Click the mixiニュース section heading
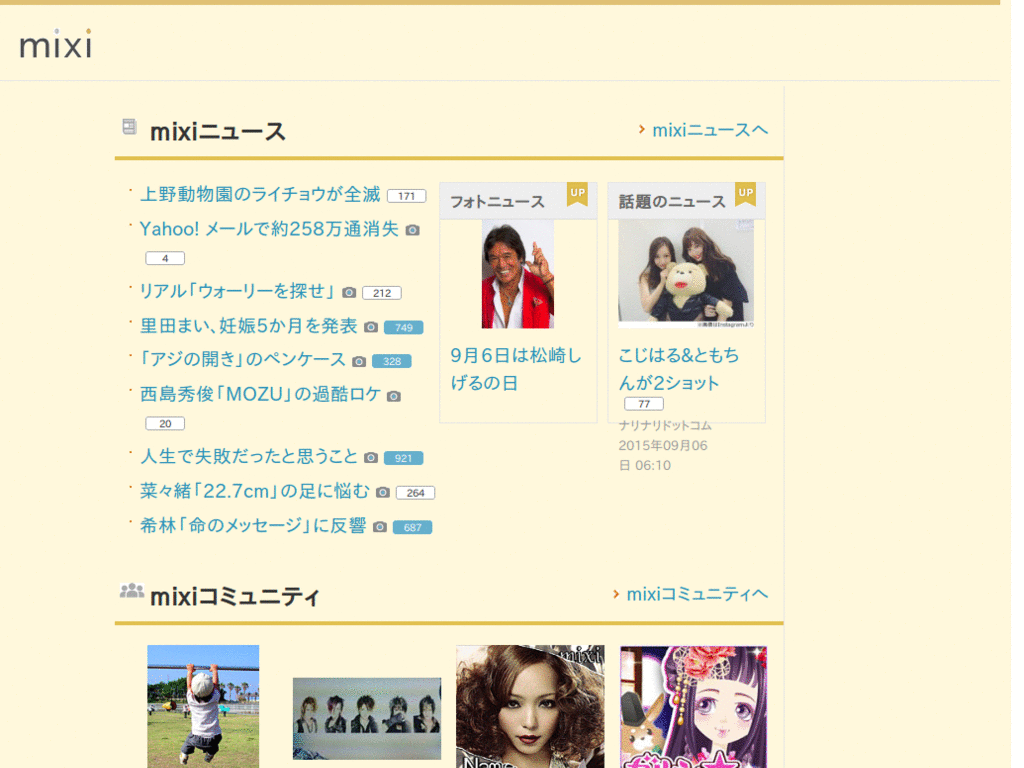1024x768 pixels. click(217, 132)
